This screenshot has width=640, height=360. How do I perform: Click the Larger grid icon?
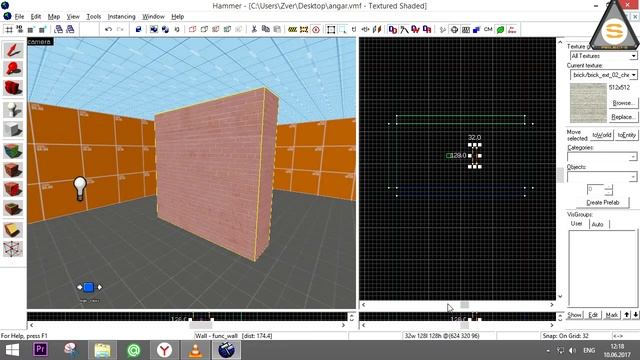pos(42,29)
